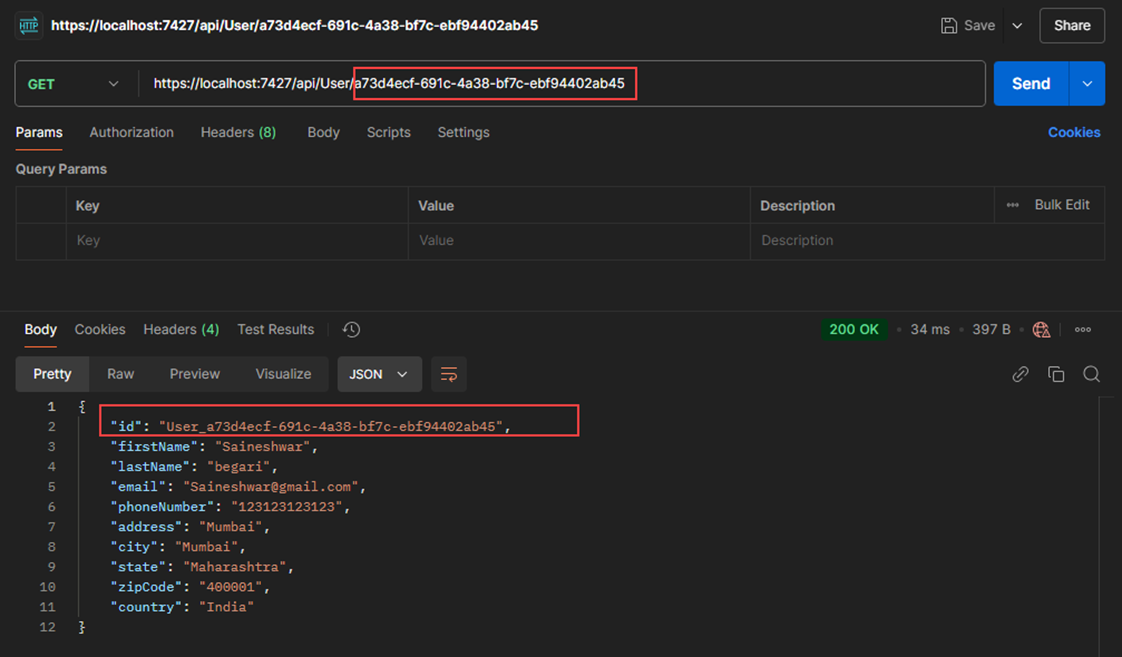Click the 200 OK status indicator
Viewport: 1122px width, 657px height.
[x=855, y=329]
